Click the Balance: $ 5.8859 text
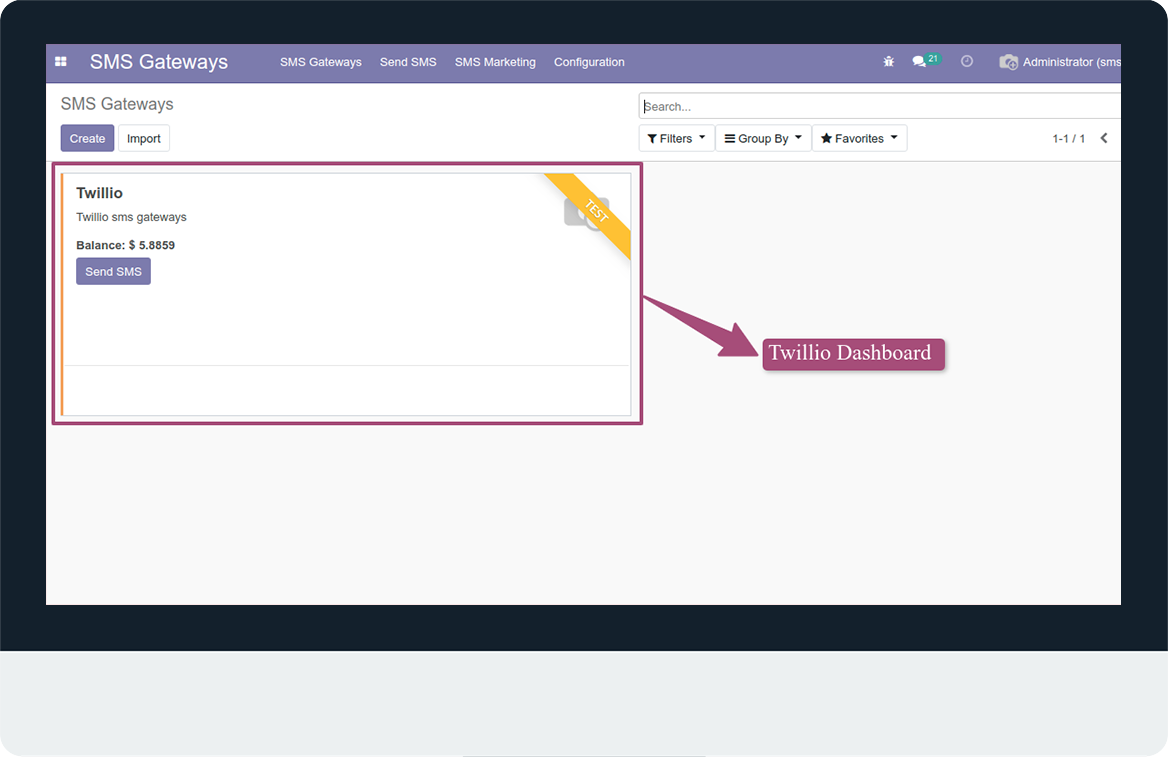Image resolution: width=1168 pixels, height=757 pixels. 125,245
